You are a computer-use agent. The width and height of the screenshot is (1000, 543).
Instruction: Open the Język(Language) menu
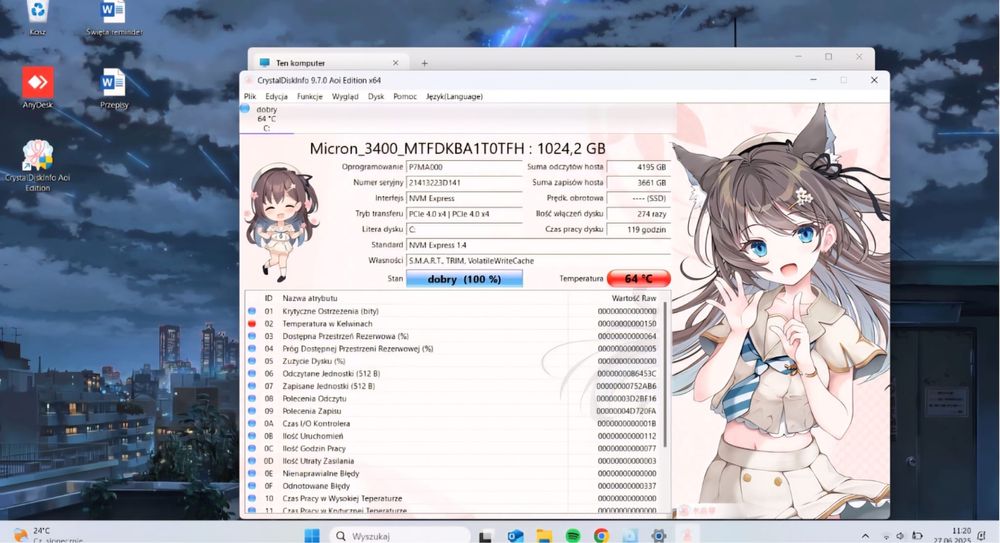(454, 96)
